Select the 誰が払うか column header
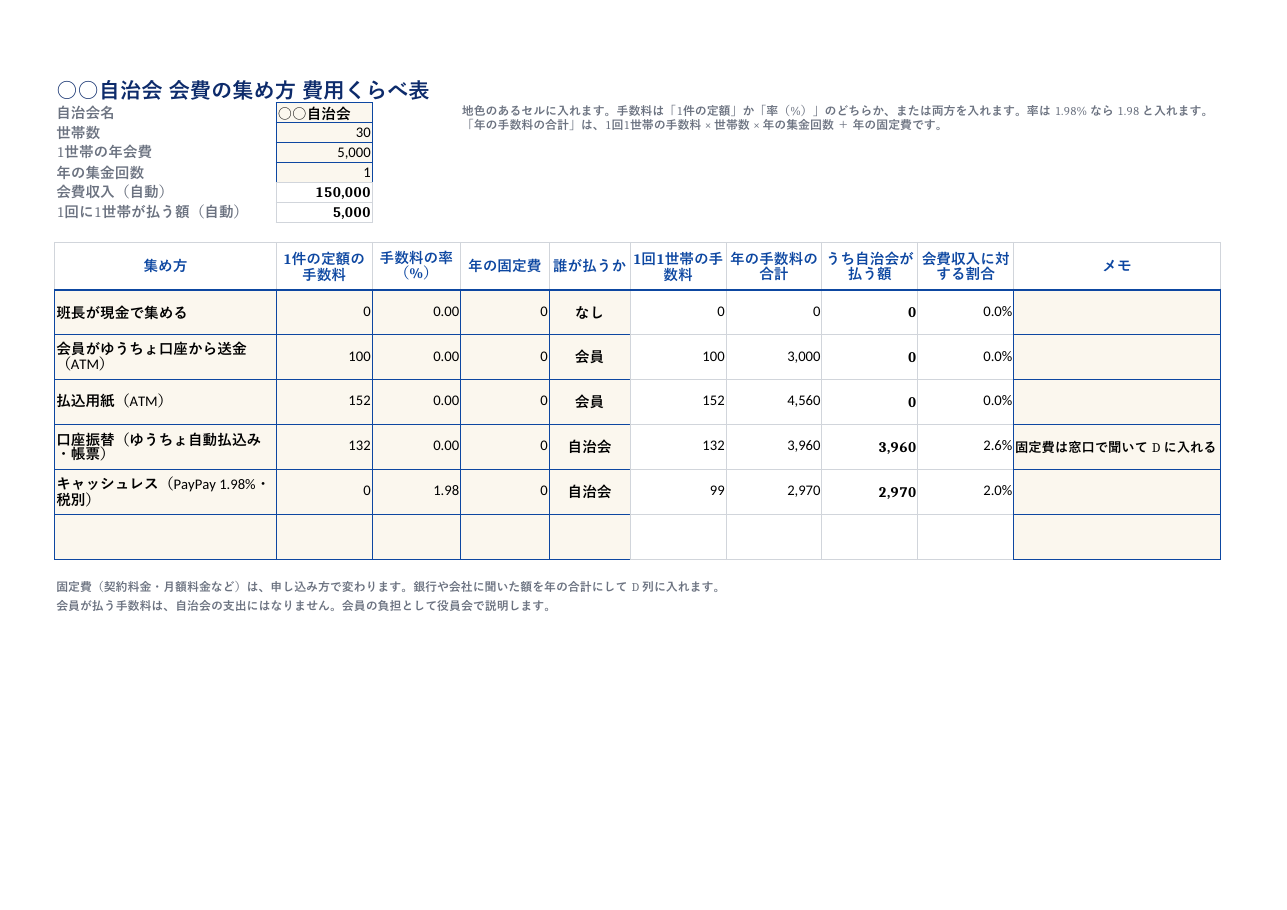This screenshot has height=910, width=1287. tap(590, 266)
